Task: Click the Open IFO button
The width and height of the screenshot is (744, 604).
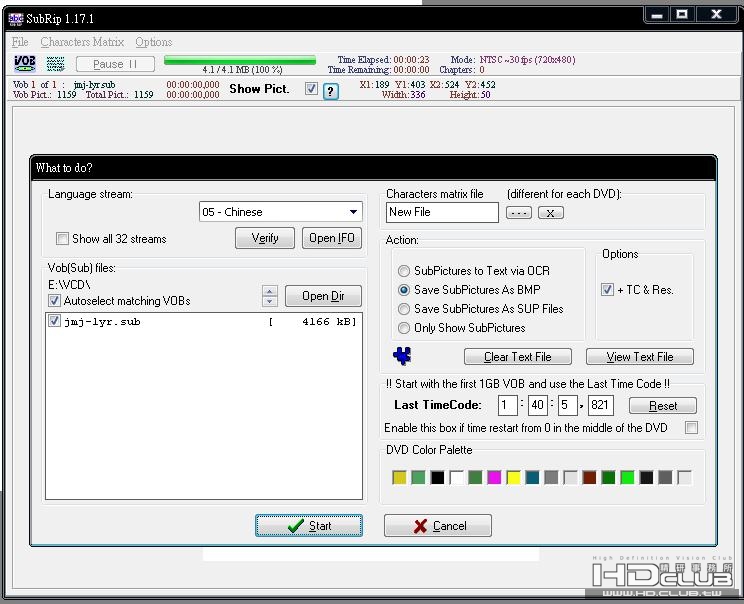Action: pyautogui.click(x=332, y=238)
